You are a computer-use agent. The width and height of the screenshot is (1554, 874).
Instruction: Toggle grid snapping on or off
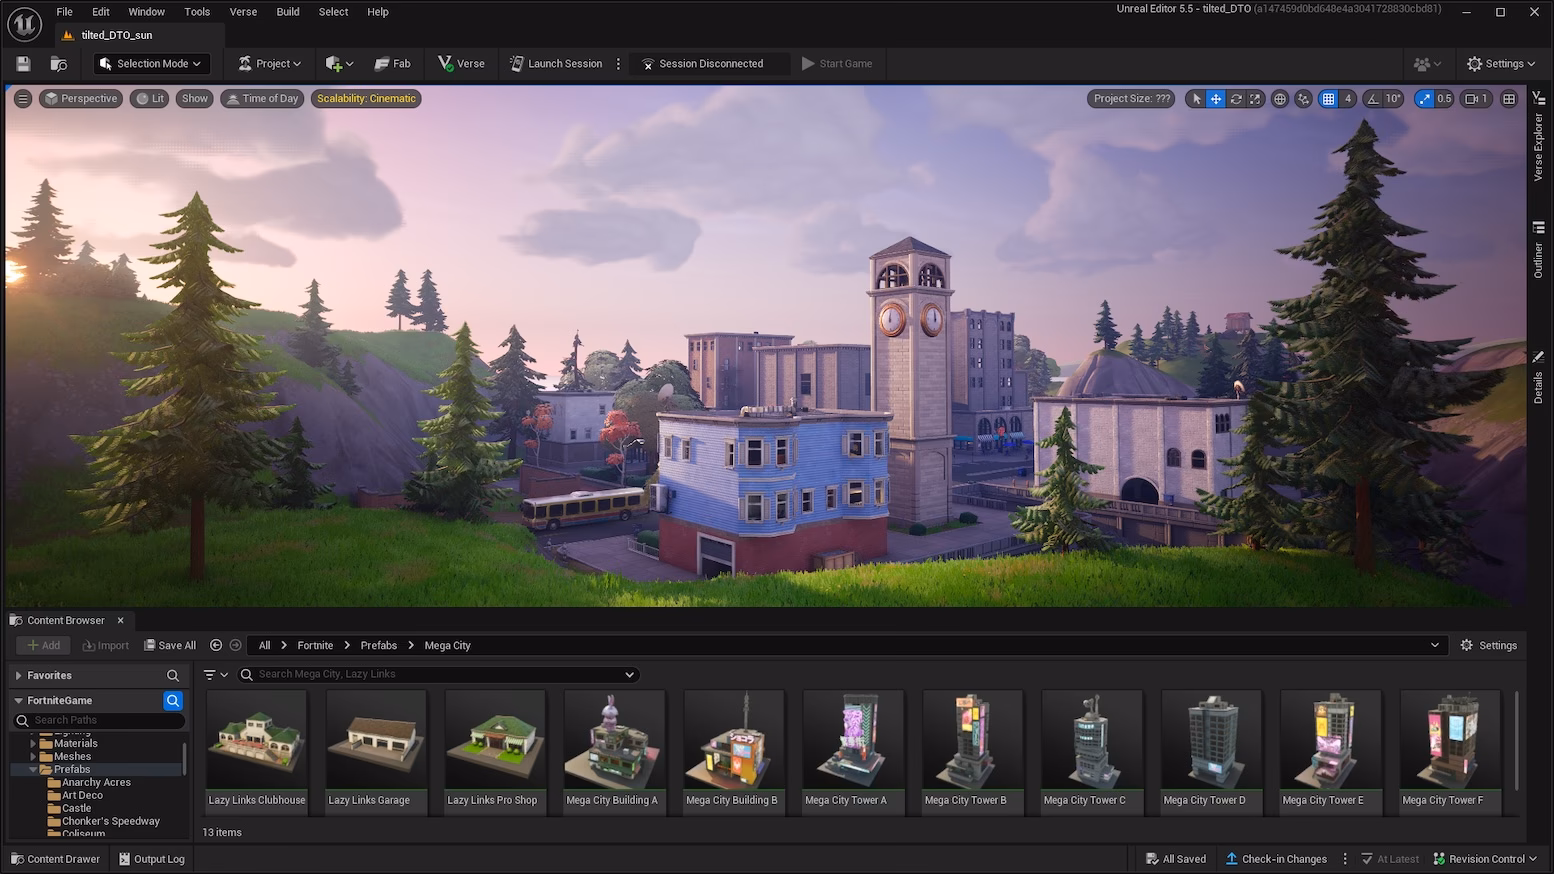(1328, 99)
